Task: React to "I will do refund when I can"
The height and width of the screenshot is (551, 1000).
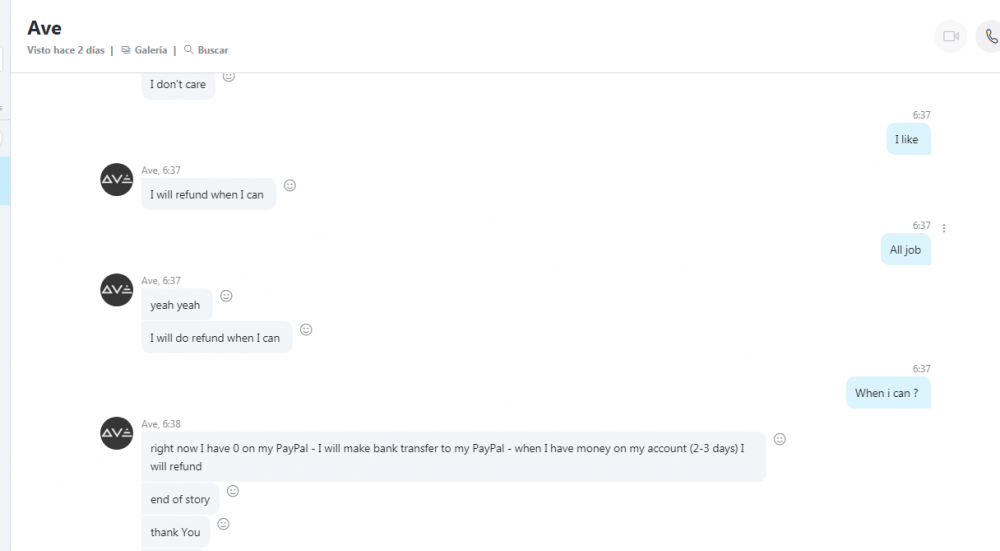Action: coord(306,329)
